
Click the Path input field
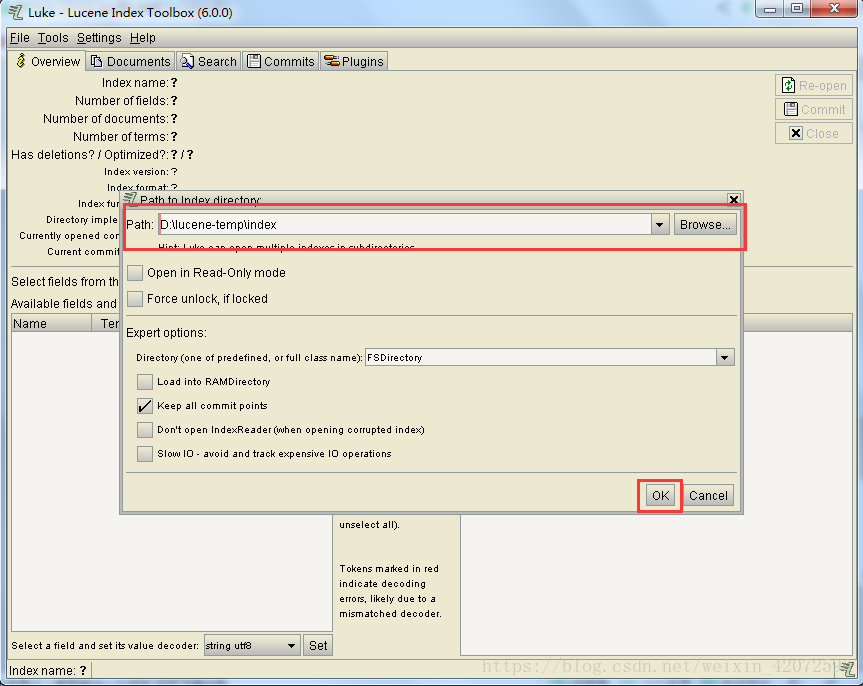(x=405, y=225)
